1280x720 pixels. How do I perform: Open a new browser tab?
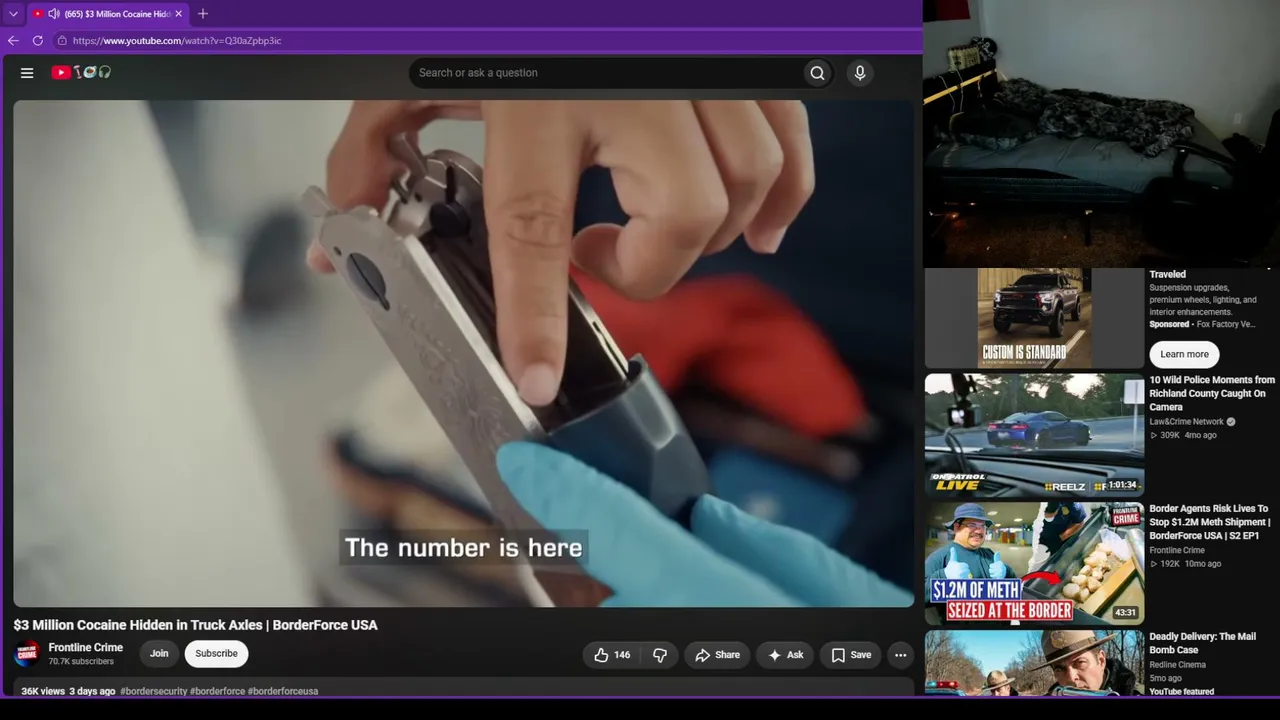coord(203,14)
